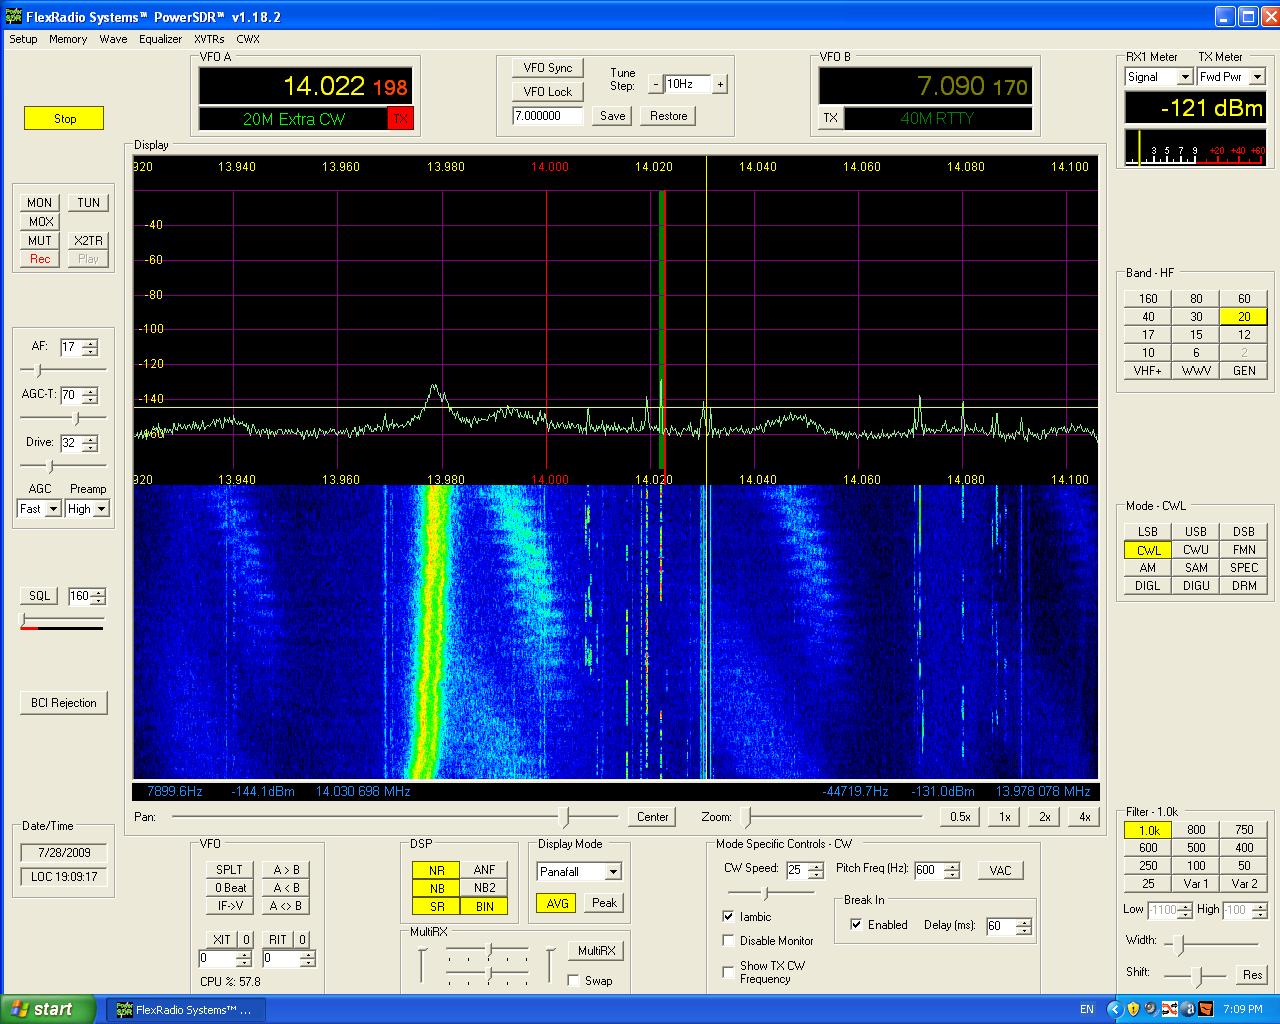The width and height of the screenshot is (1280, 1024).
Task: Adjust the Pan slider handle
Action: (x=565, y=817)
